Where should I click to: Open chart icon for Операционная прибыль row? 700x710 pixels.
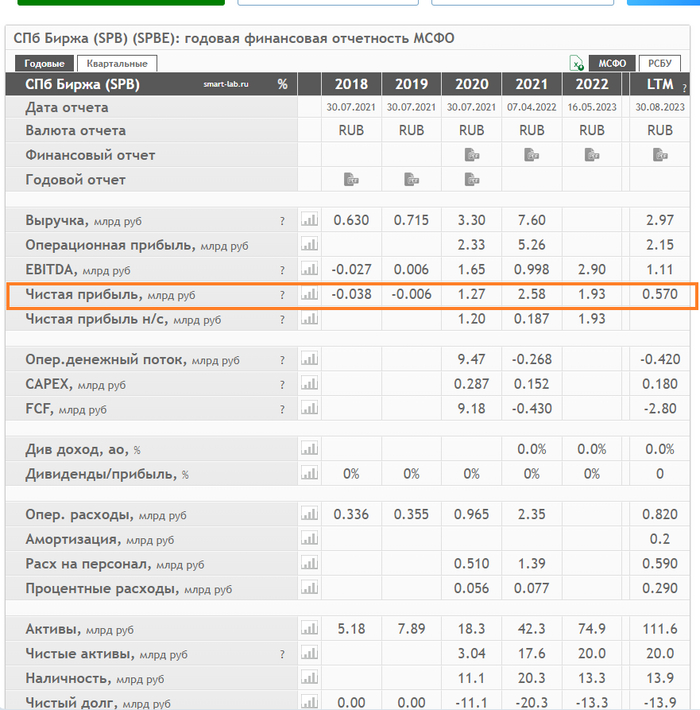(x=310, y=245)
